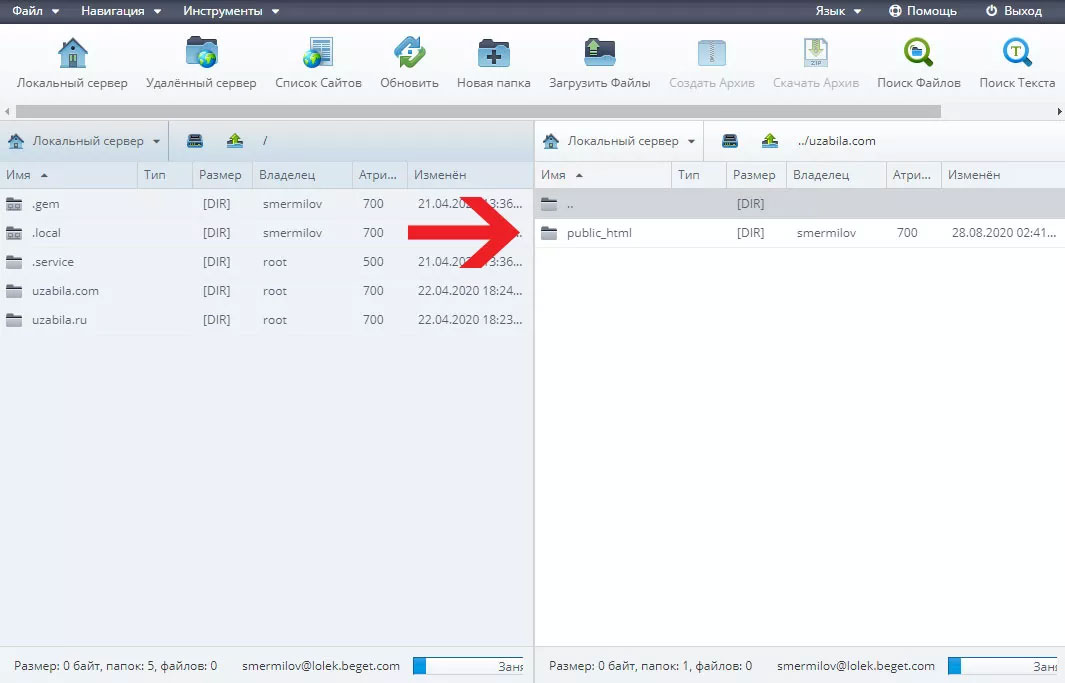
Task: Click right panel drive icon
Action: (x=730, y=141)
